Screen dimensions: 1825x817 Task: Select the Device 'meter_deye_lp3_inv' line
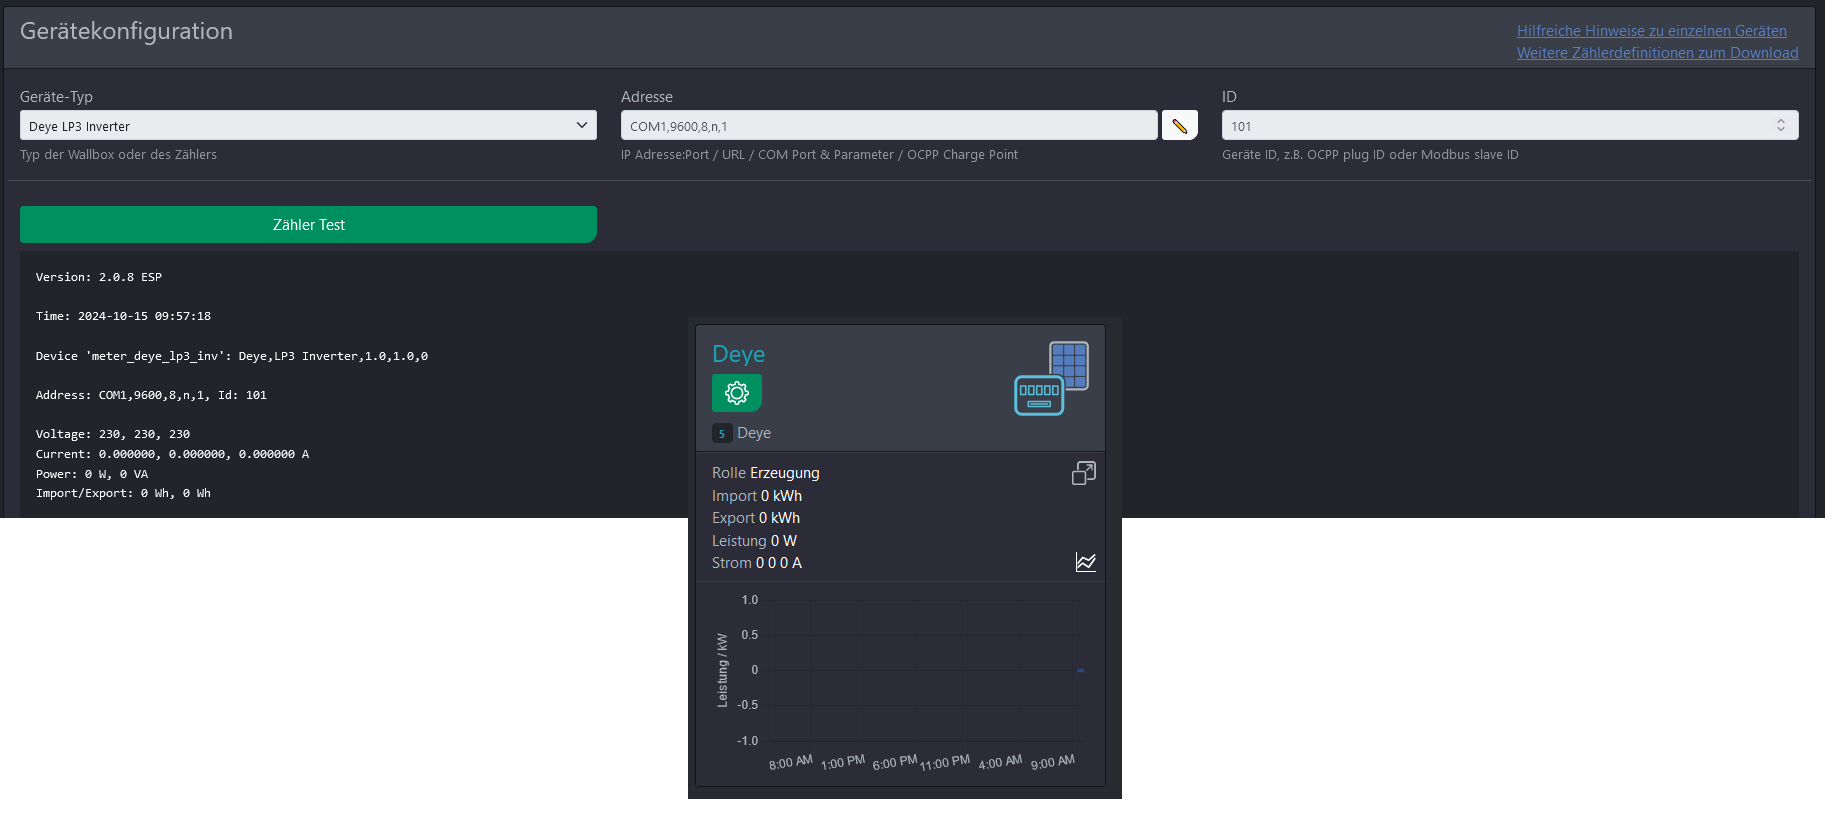click(x=232, y=356)
